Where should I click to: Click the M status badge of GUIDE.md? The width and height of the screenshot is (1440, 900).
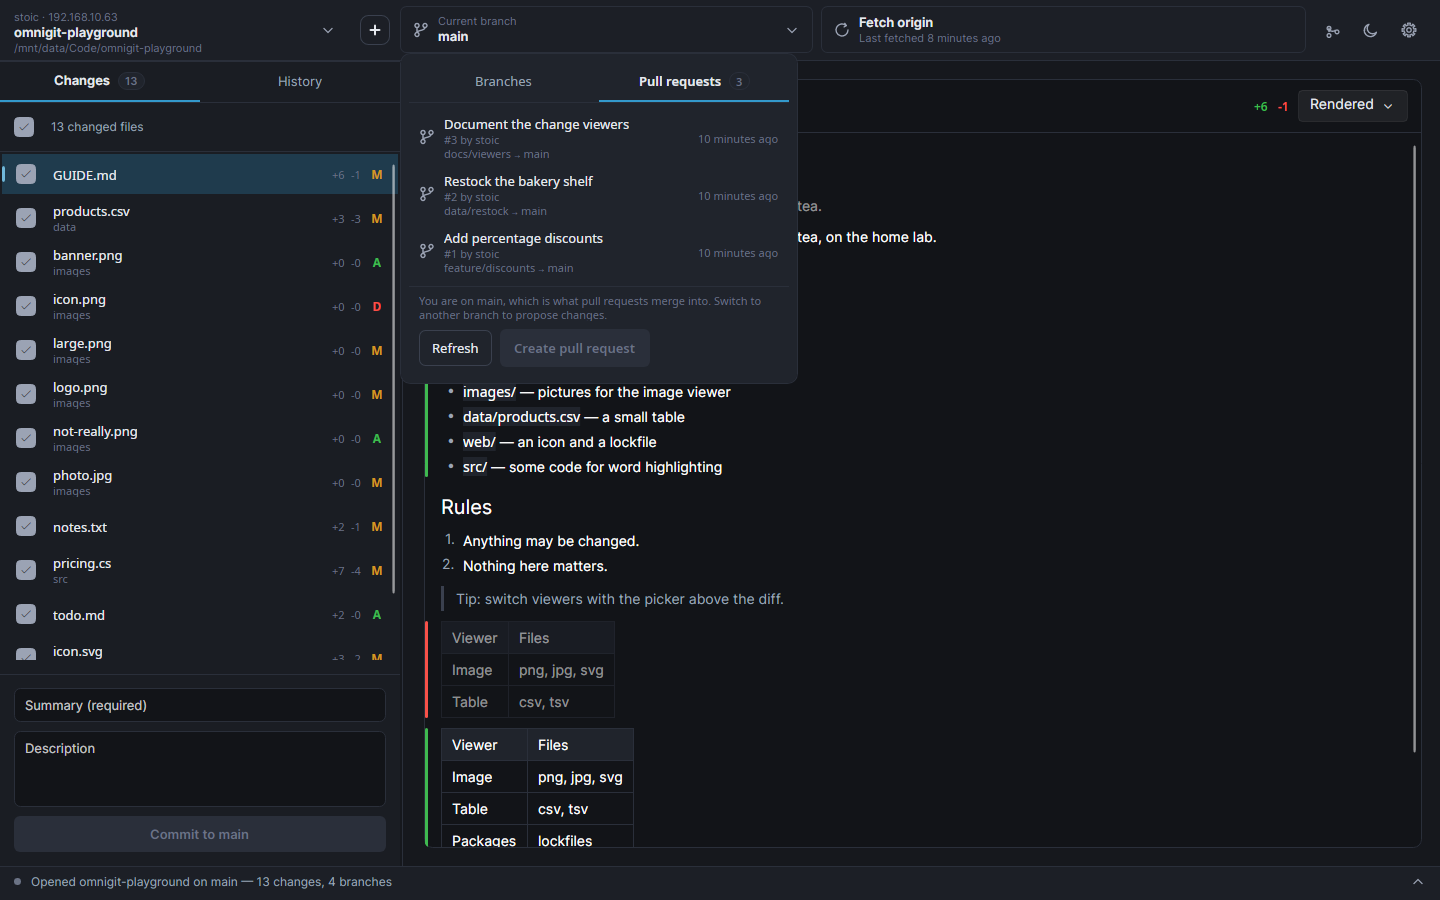(x=377, y=175)
